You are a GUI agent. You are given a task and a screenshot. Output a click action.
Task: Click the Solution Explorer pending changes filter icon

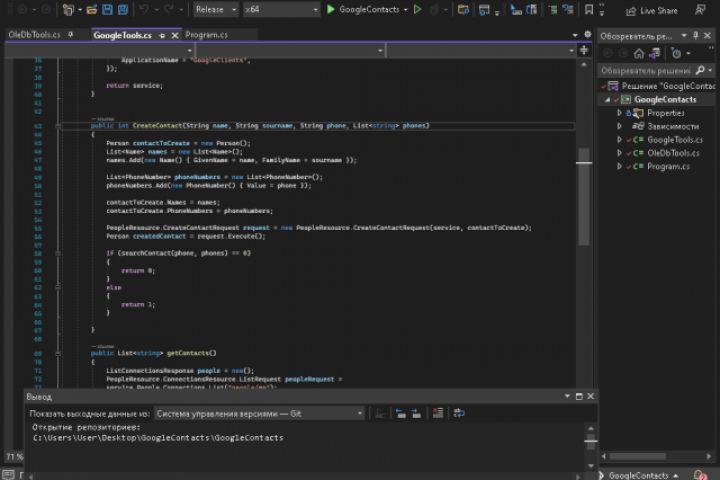[x=676, y=54]
